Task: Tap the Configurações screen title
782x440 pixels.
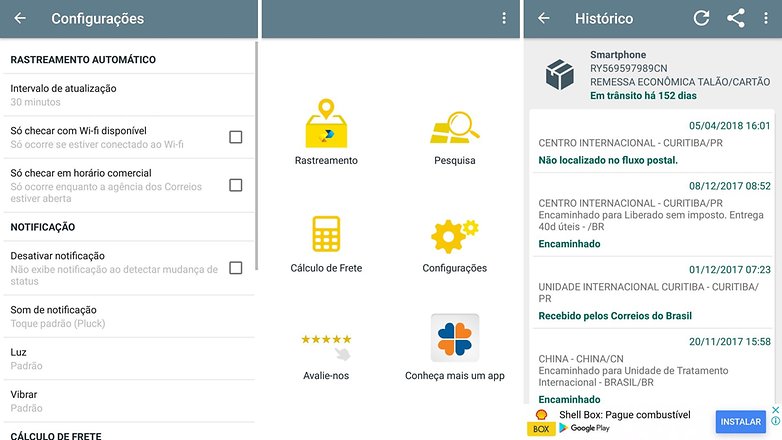Action: [x=98, y=19]
